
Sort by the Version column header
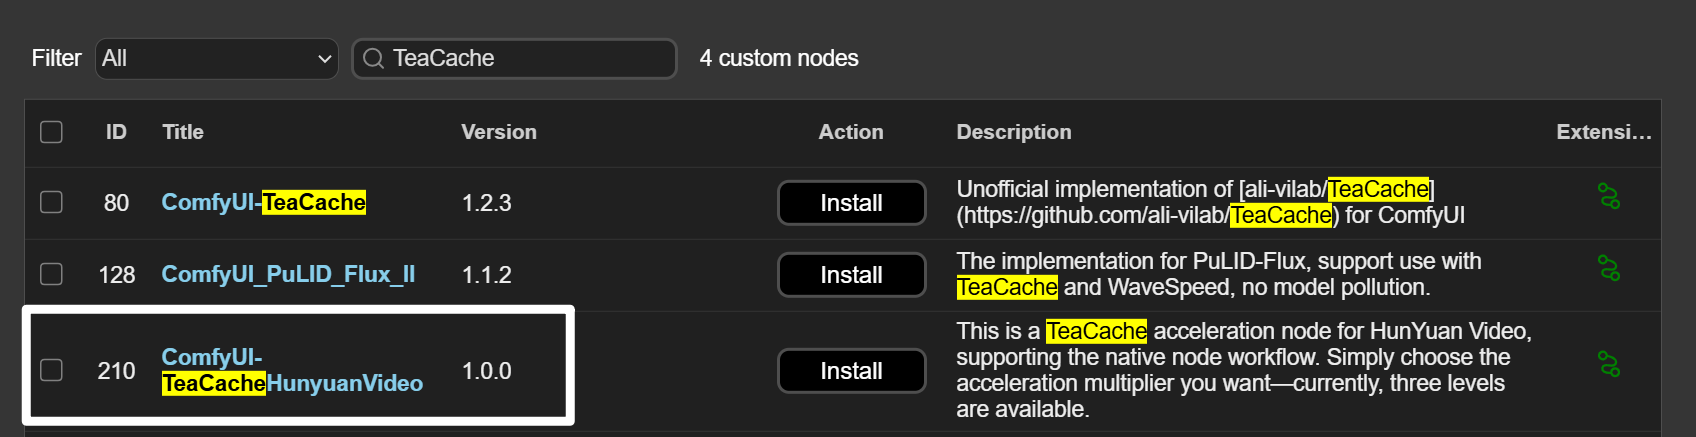(499, 132)
